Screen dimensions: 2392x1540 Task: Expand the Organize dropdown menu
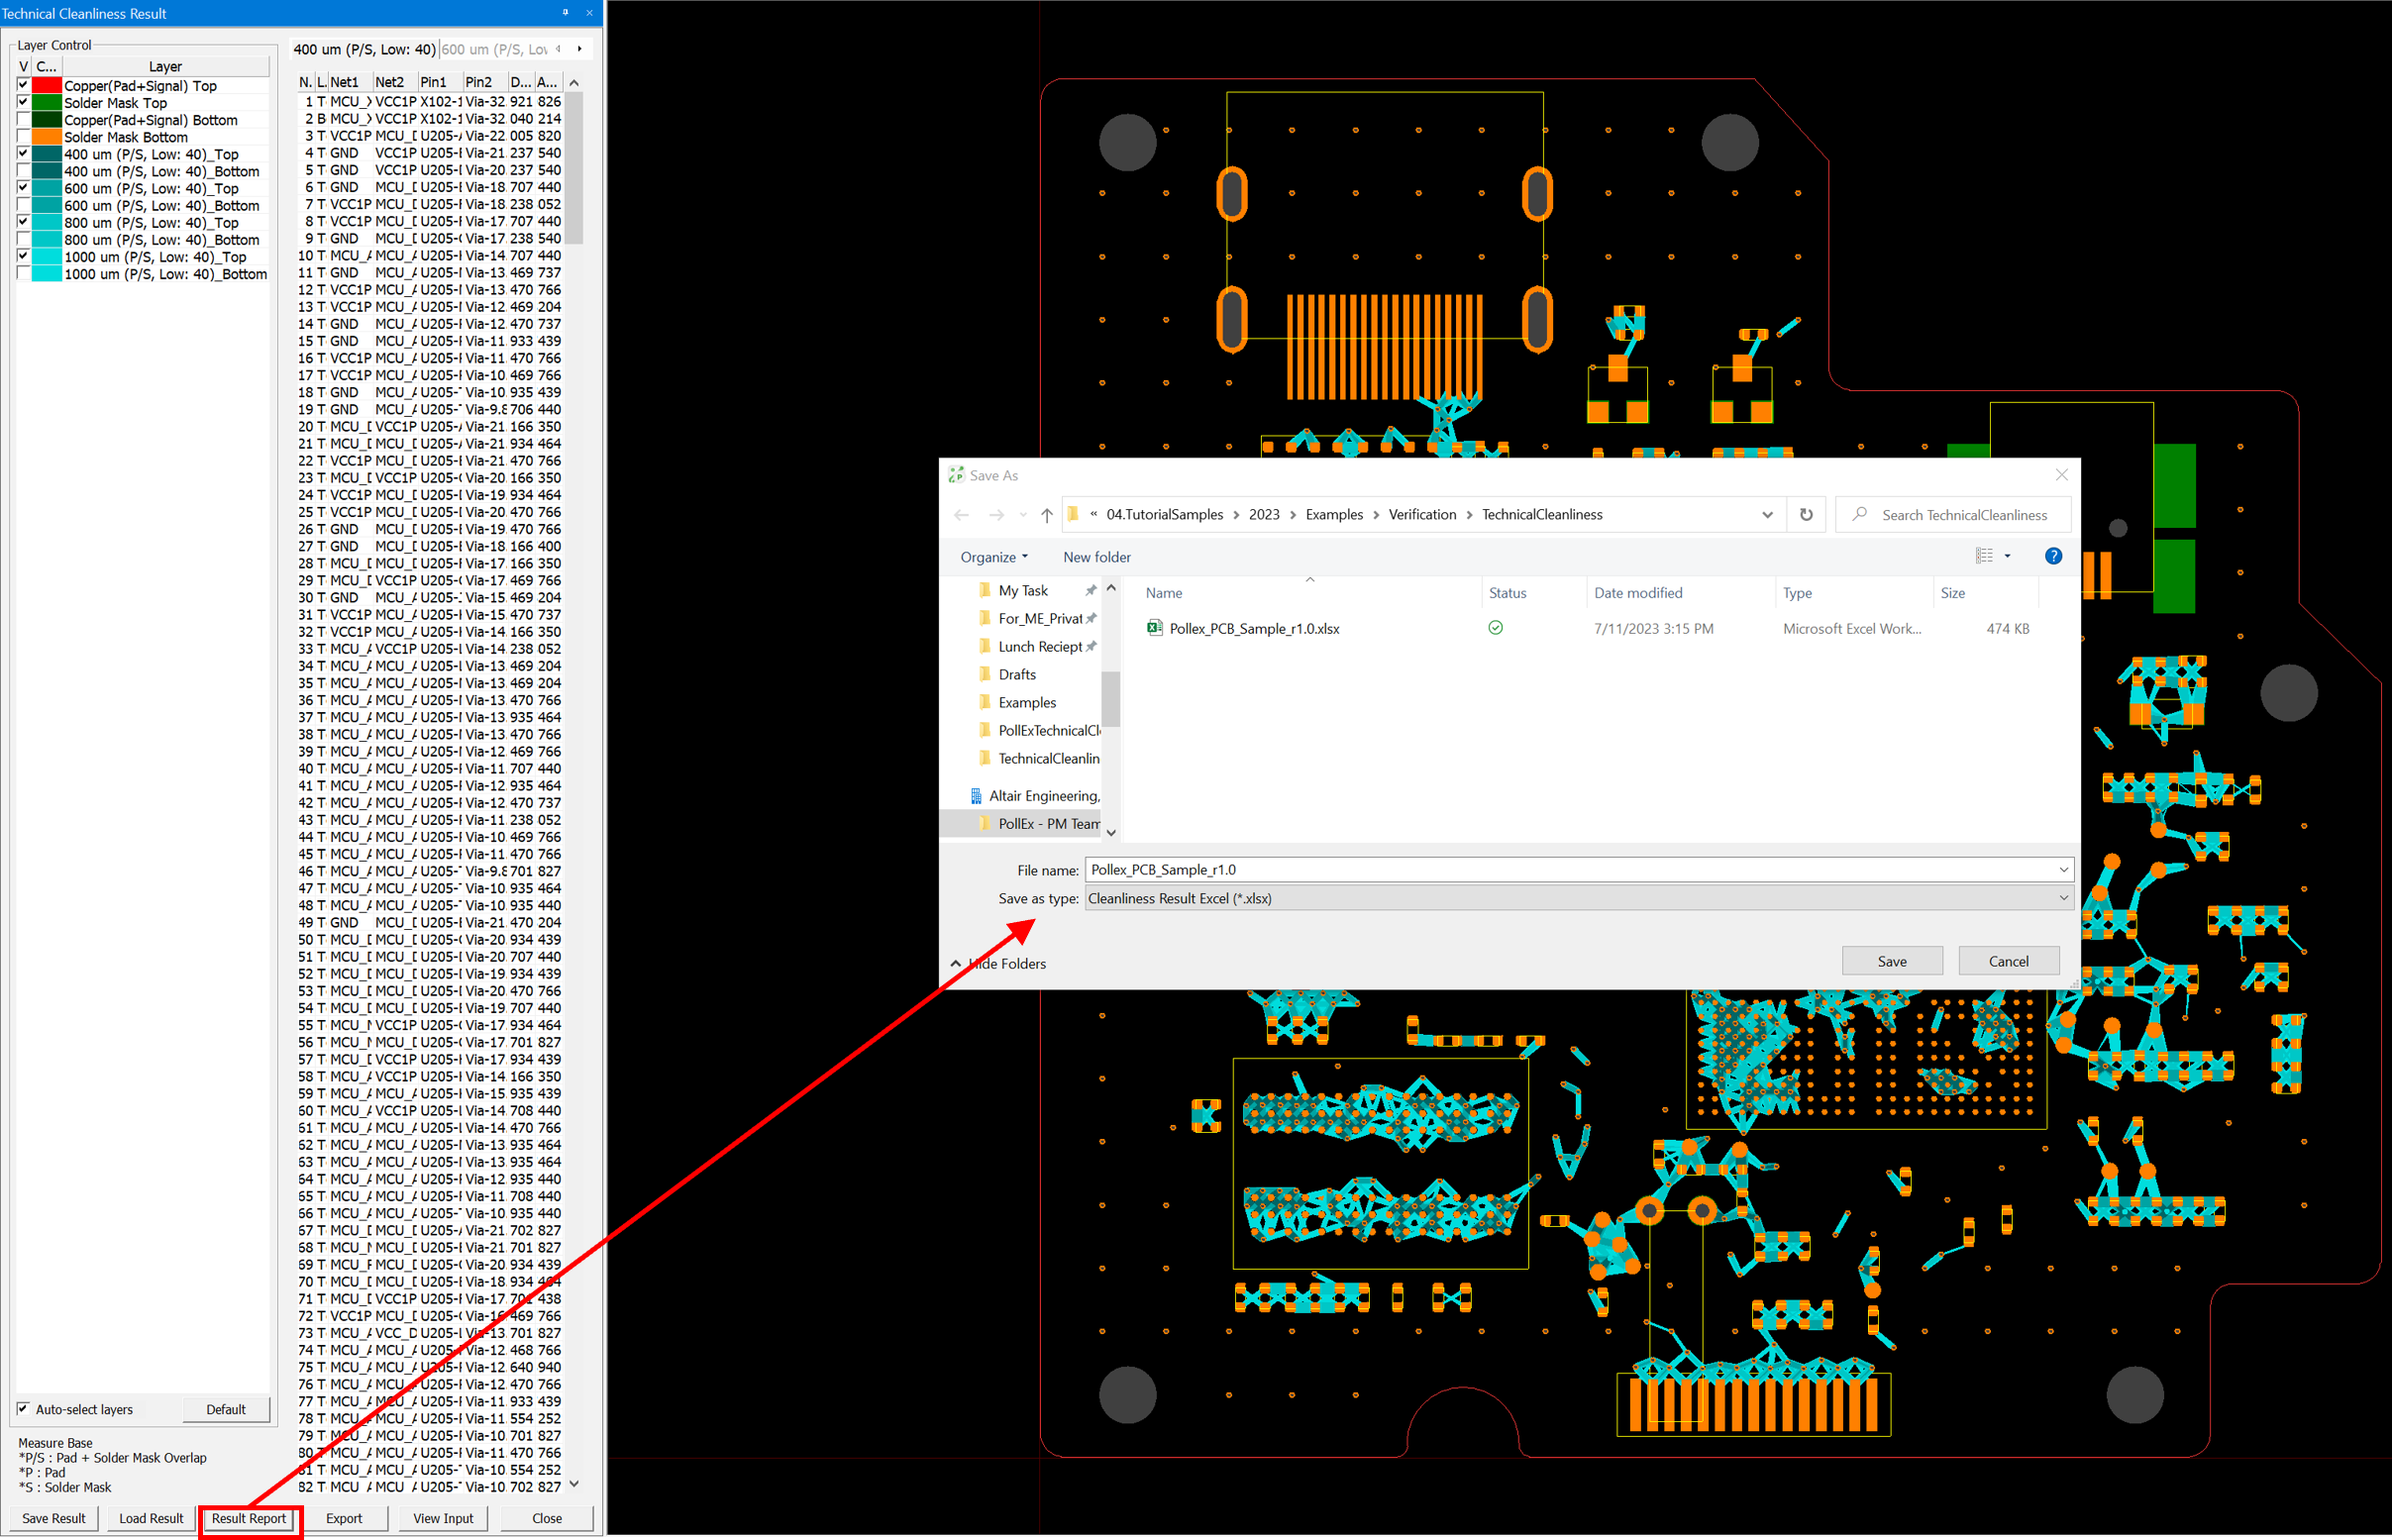(x=994, y=557)
